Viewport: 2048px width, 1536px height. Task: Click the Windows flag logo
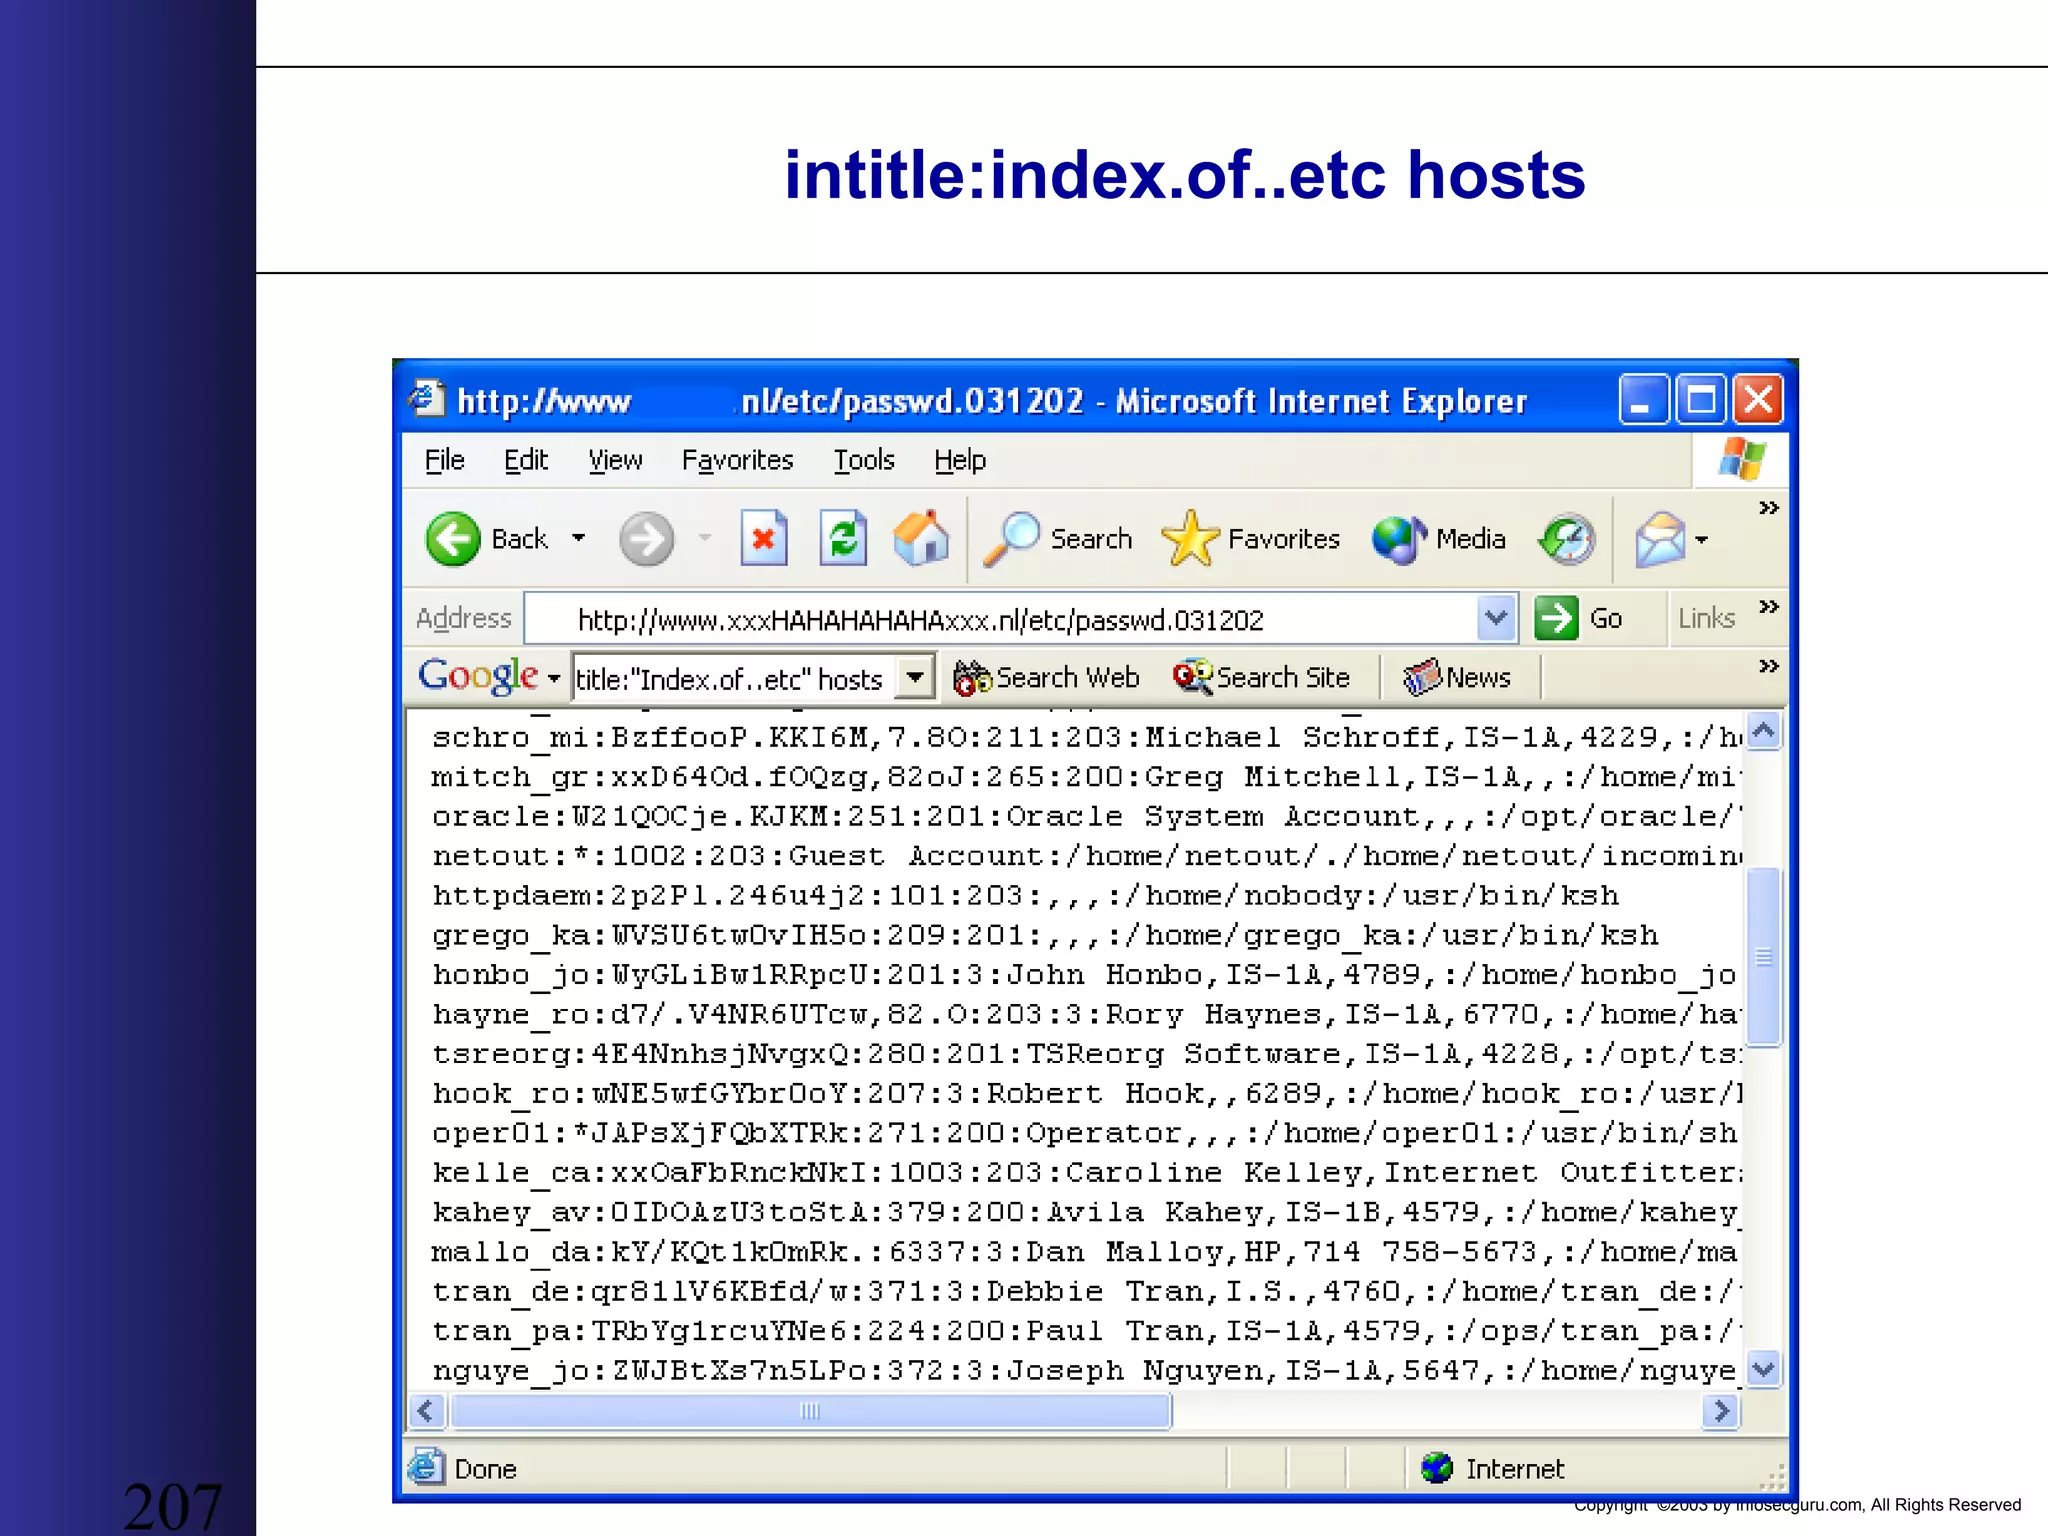pos(1741,460)
